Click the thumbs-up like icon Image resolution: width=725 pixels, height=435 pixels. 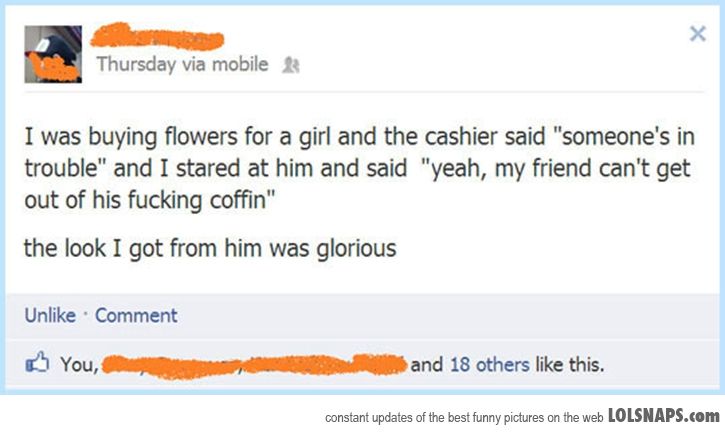(38, 364)
